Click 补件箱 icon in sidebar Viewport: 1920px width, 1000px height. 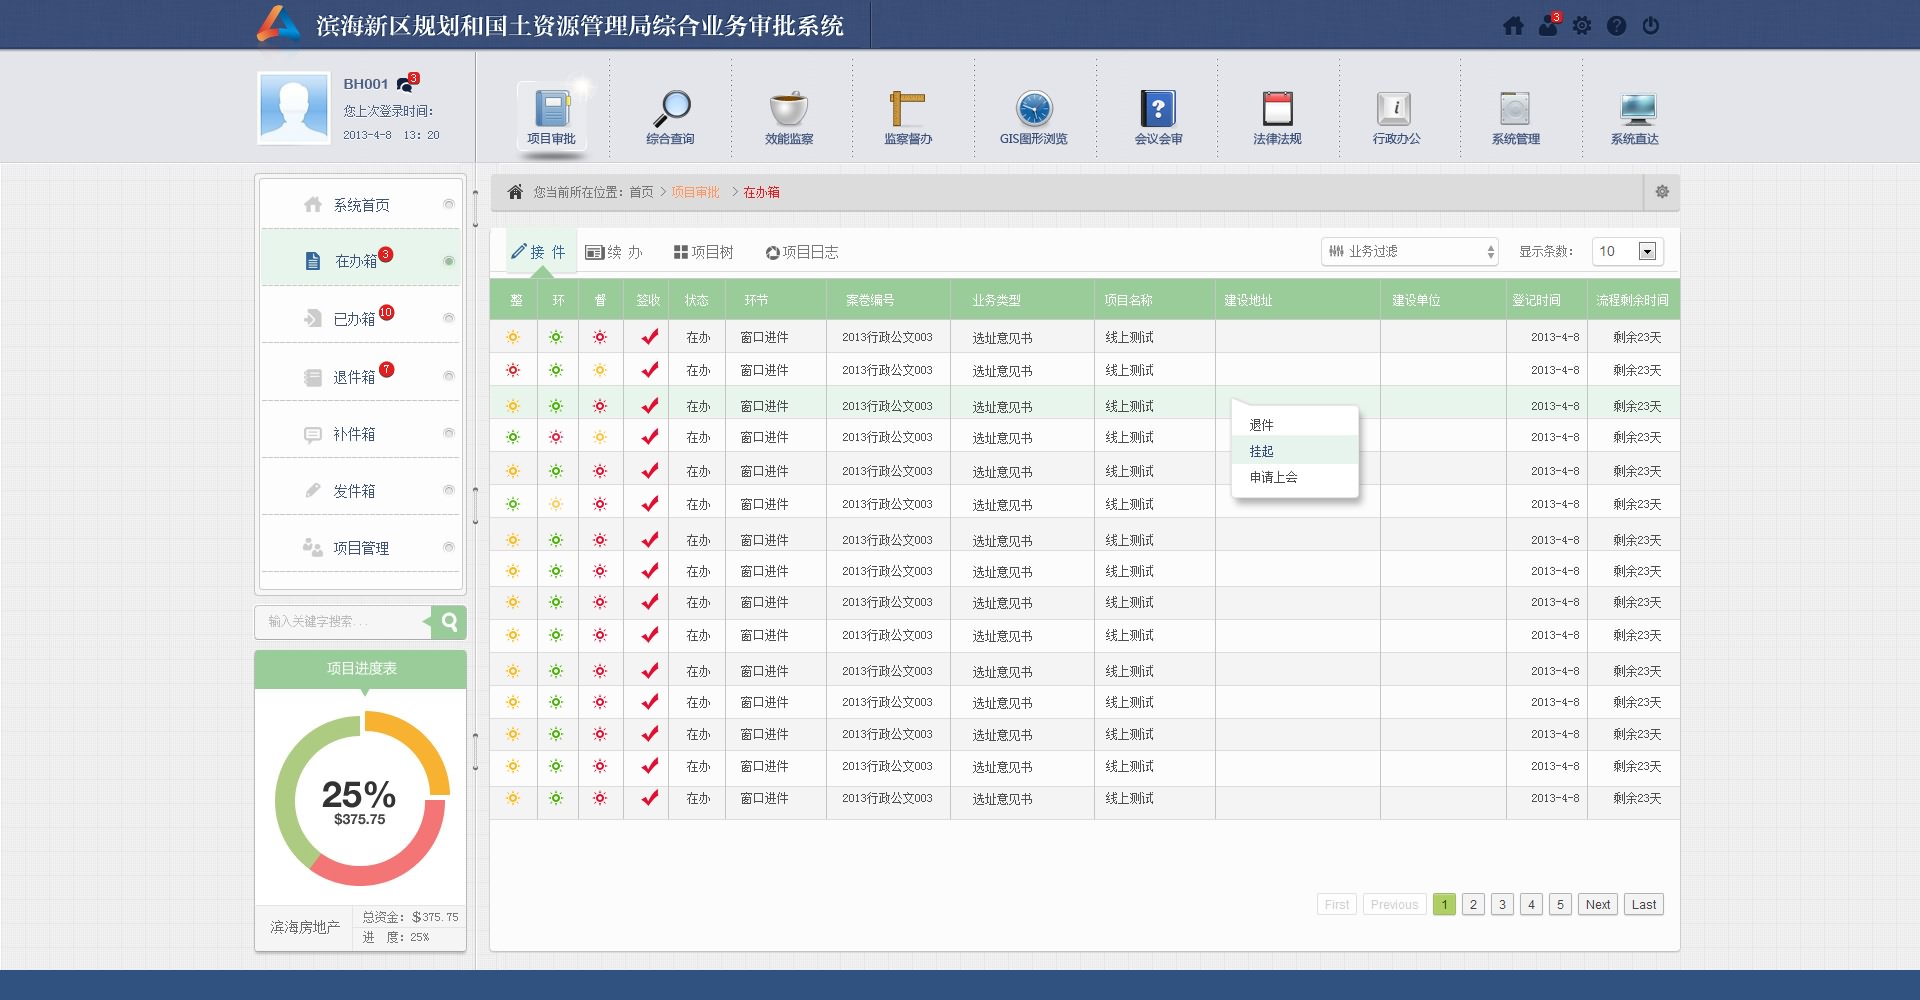313,434
